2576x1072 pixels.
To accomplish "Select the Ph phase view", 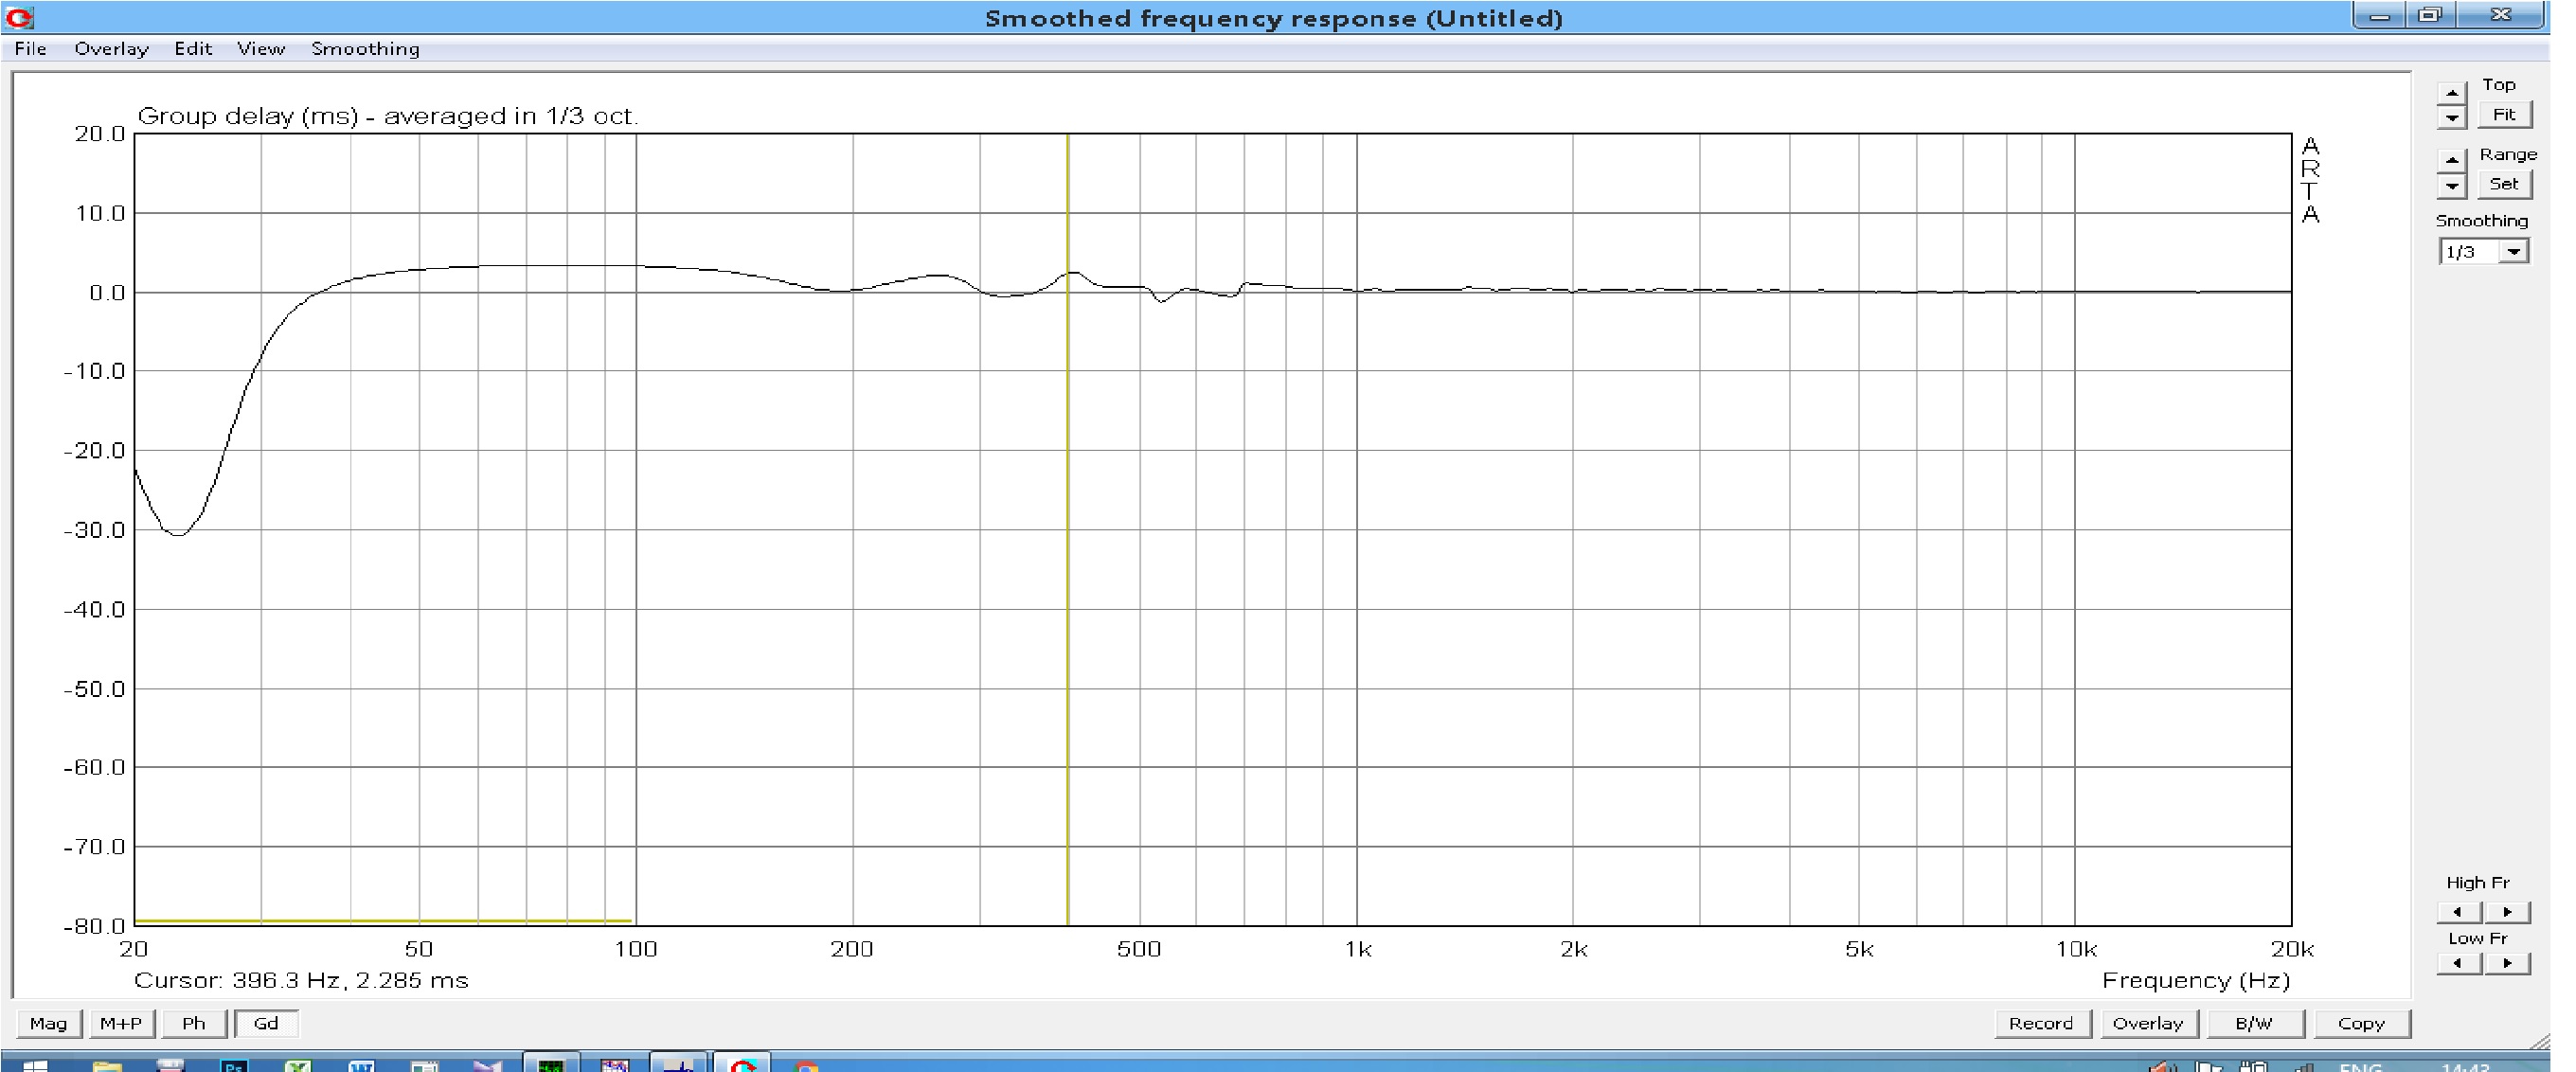I will click(194, 1023).
